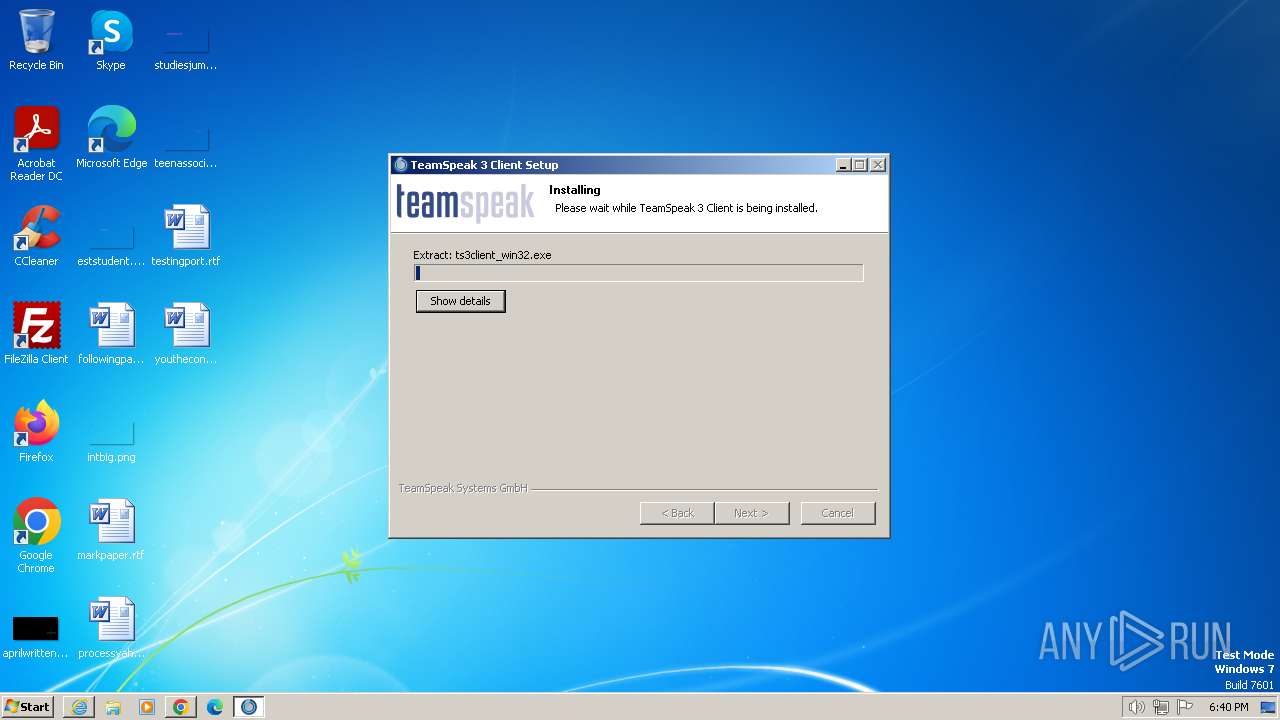Click the Start button
Viewport: 1280px width, 720px height.
point(27,707)
